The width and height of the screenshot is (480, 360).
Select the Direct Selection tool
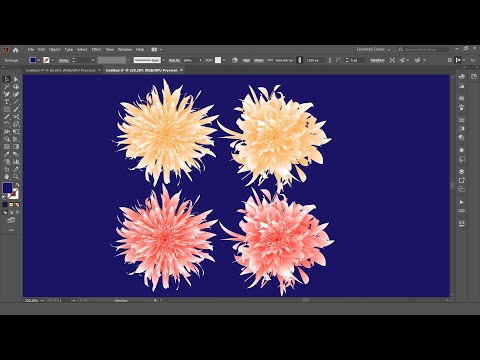(16, 79)
